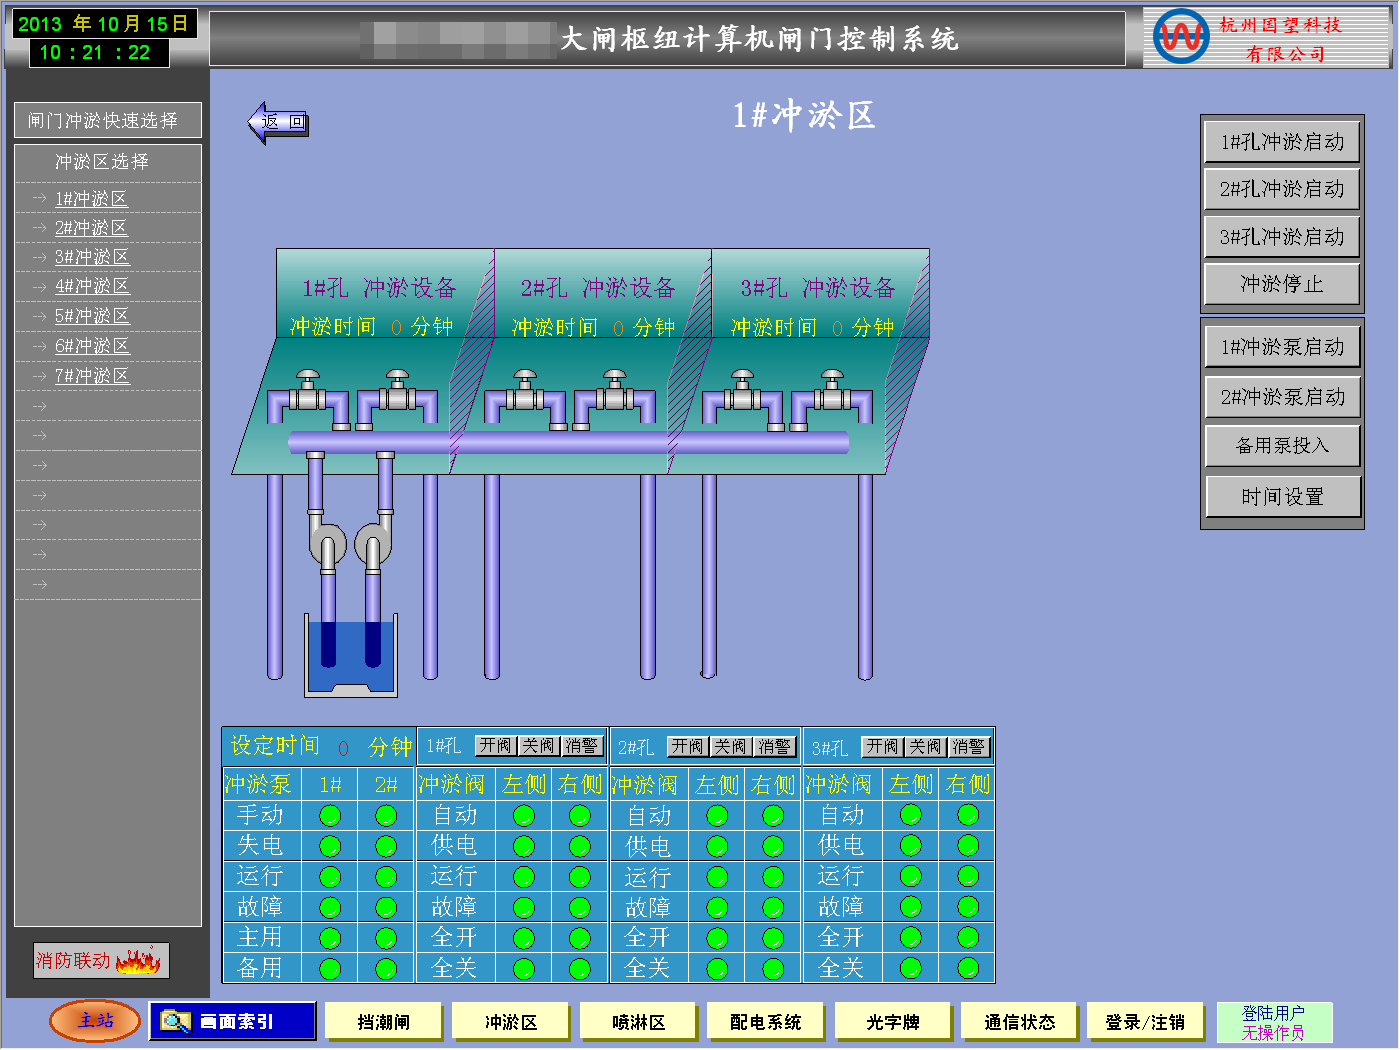Image resolution: width=1400 pixels, height=1050 pixels.
Task: Toggle 3# hole right-side fully-open indicator
Action: click(967, 938)
